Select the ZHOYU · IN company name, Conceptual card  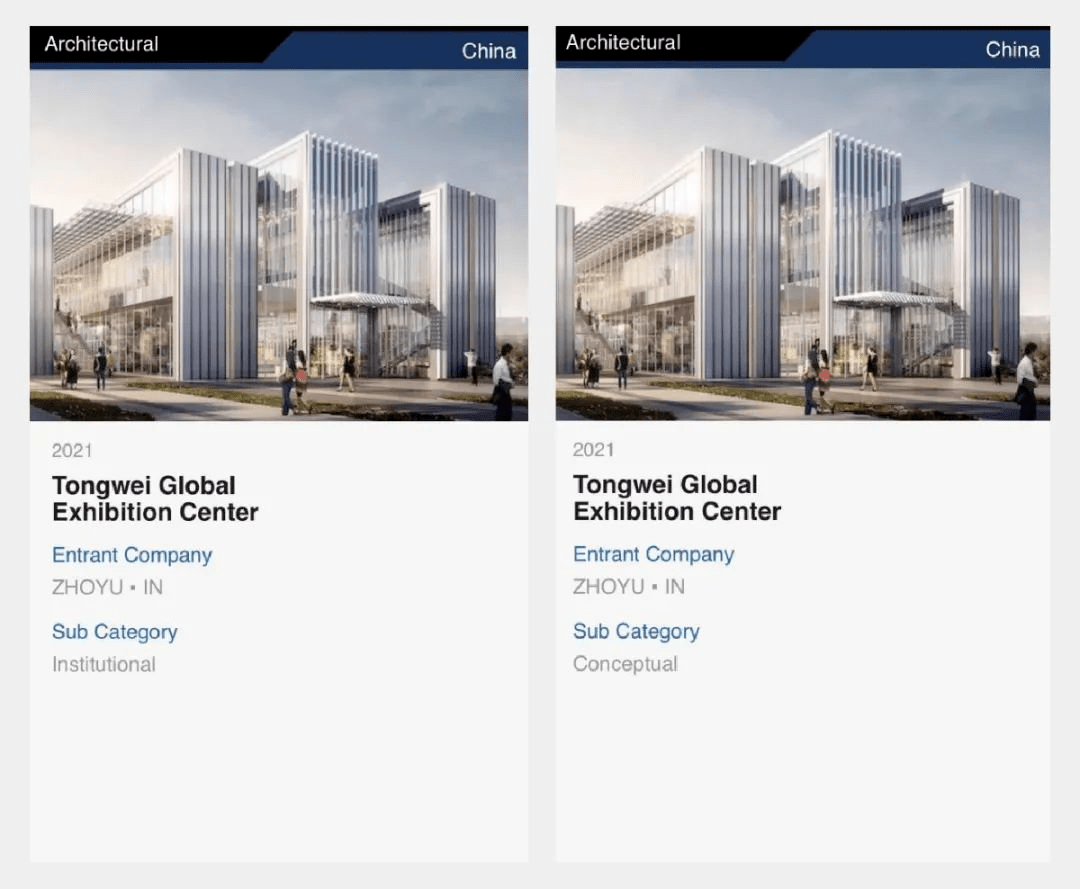pos(628,587)
